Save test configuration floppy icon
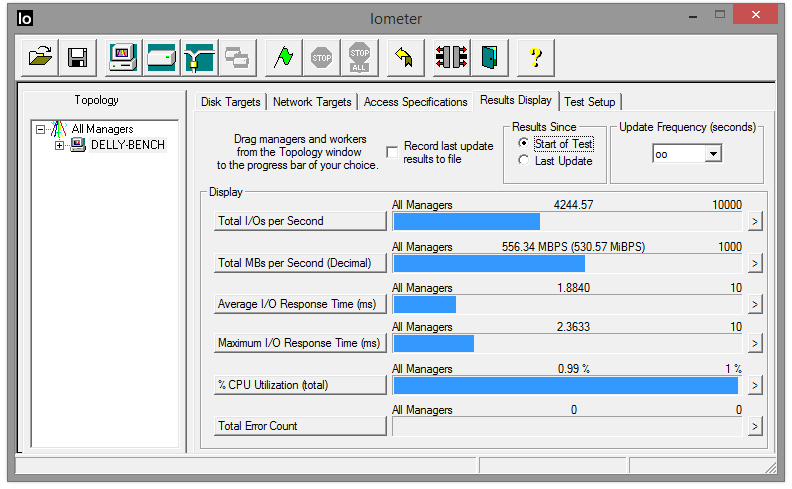 (77, 57)
